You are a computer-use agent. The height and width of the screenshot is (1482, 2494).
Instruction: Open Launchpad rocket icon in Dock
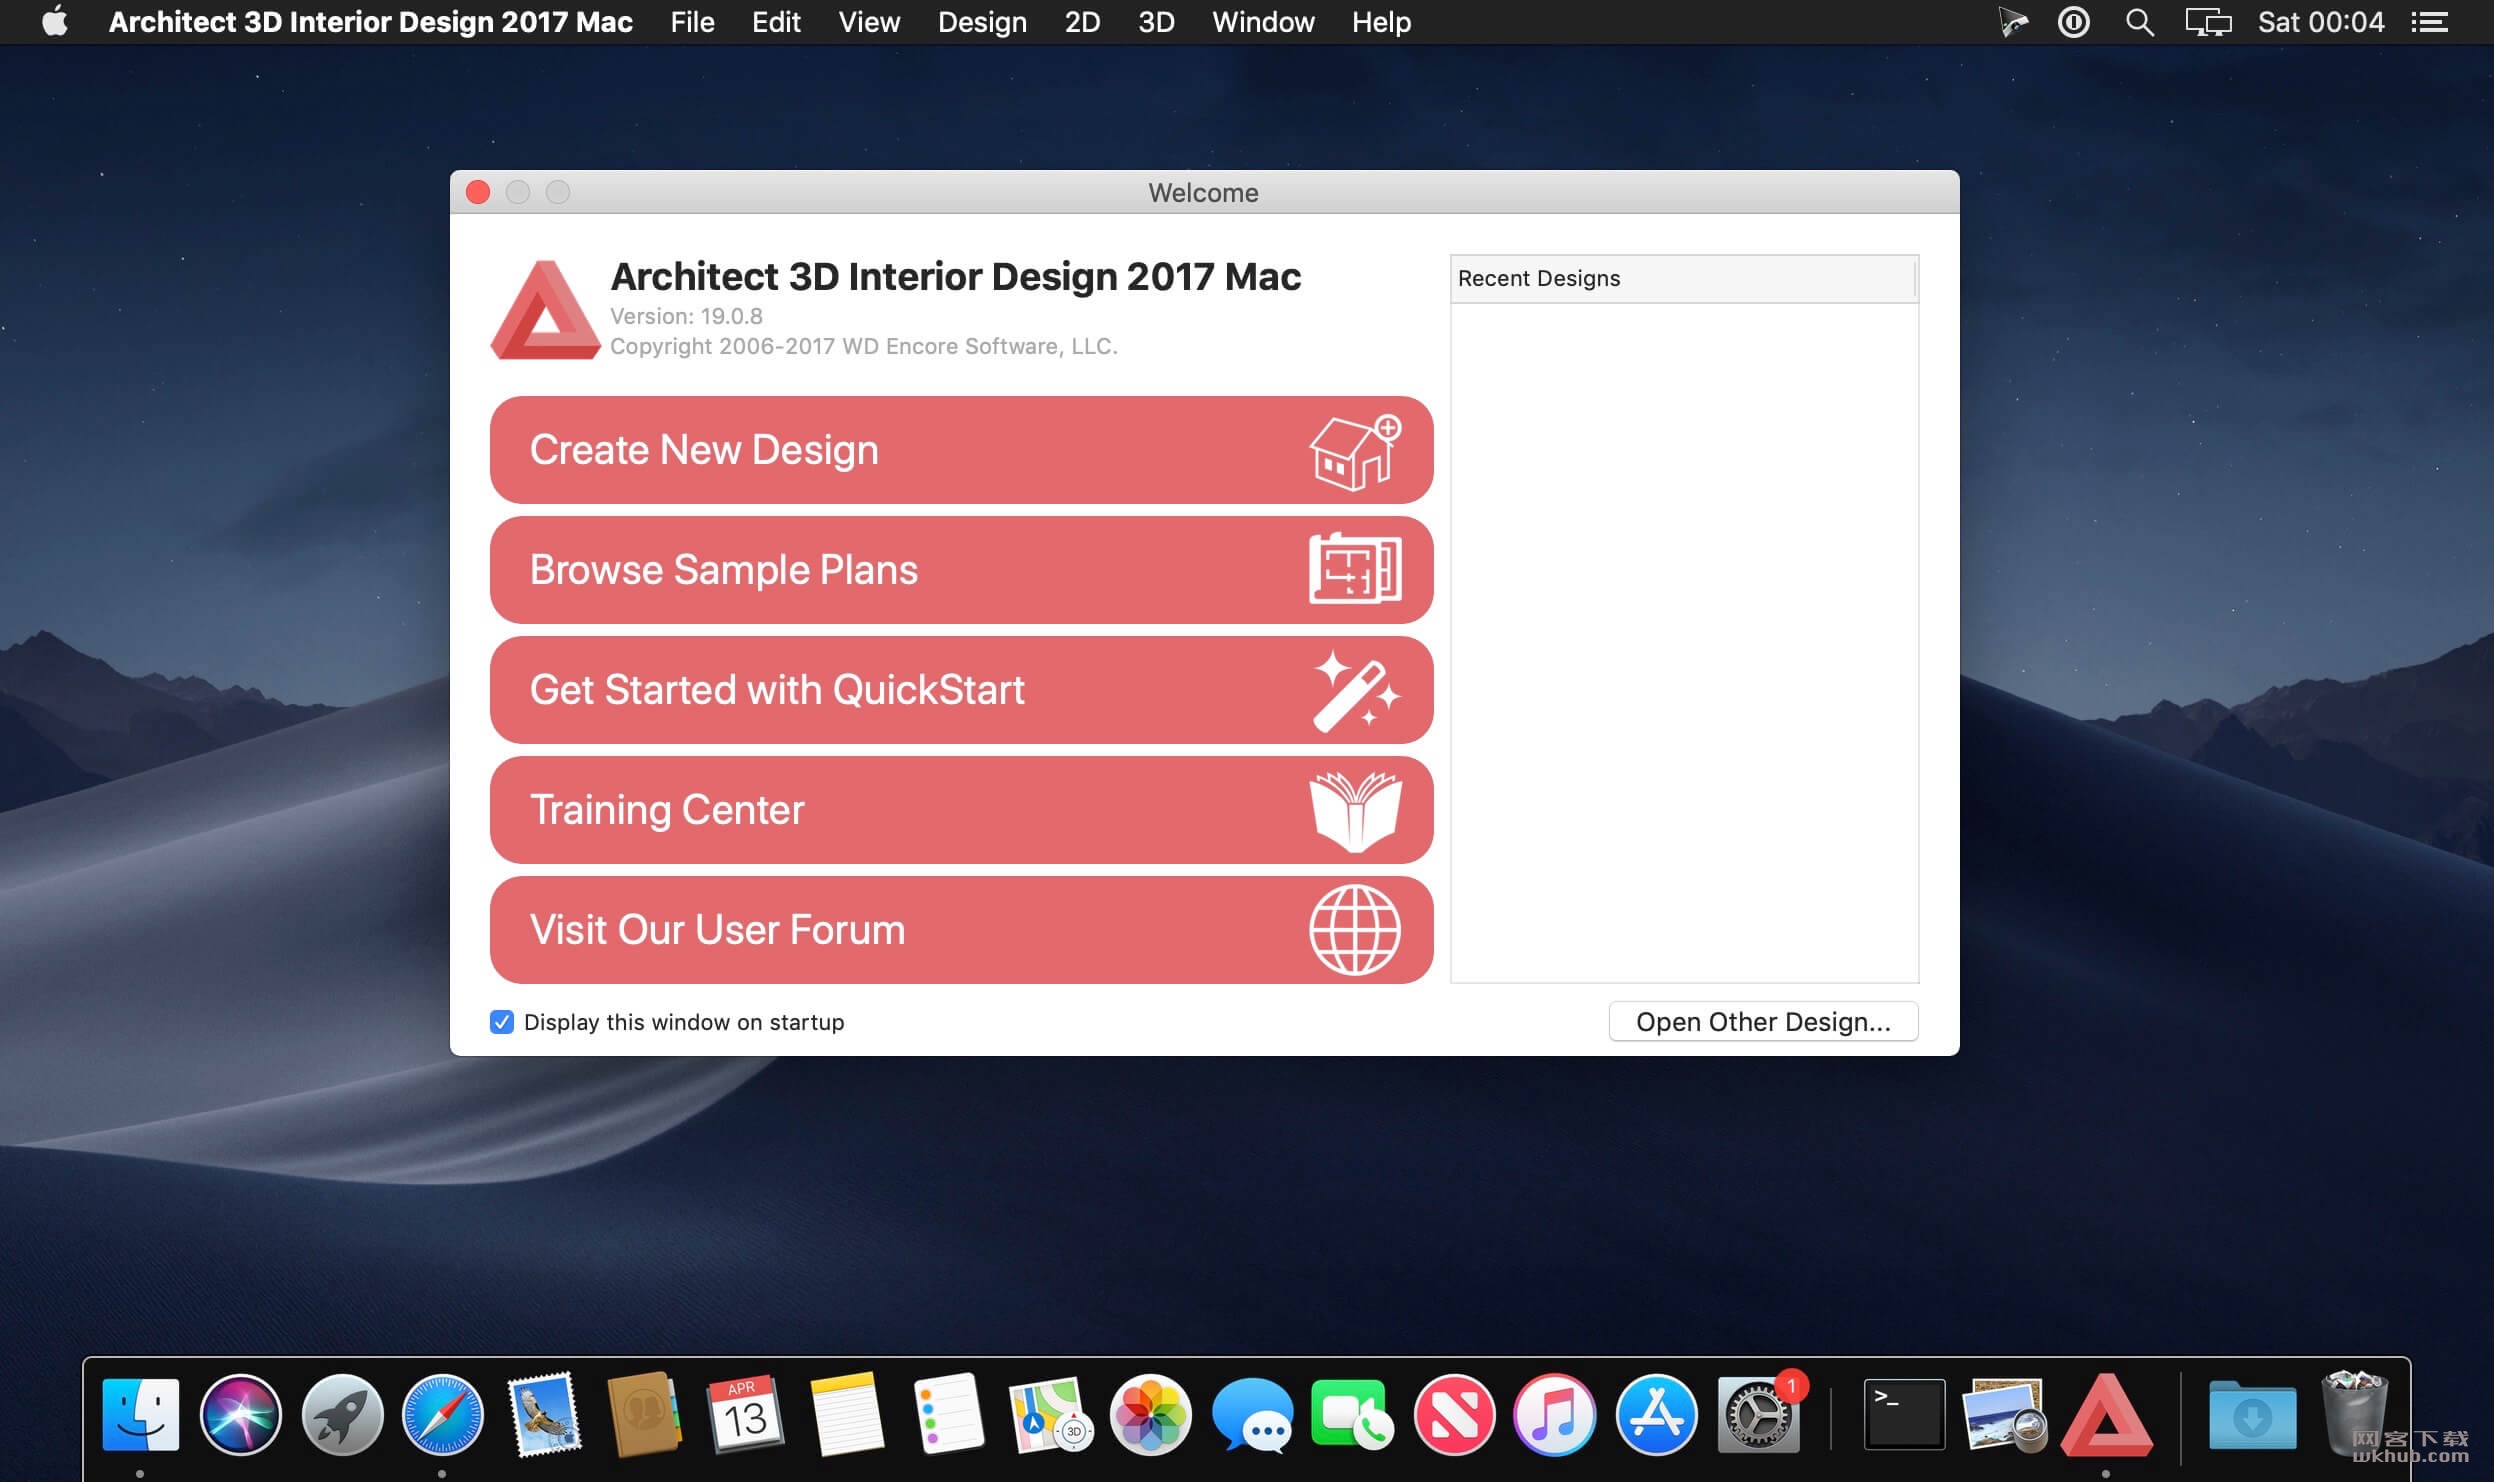tap(342, 1414)
